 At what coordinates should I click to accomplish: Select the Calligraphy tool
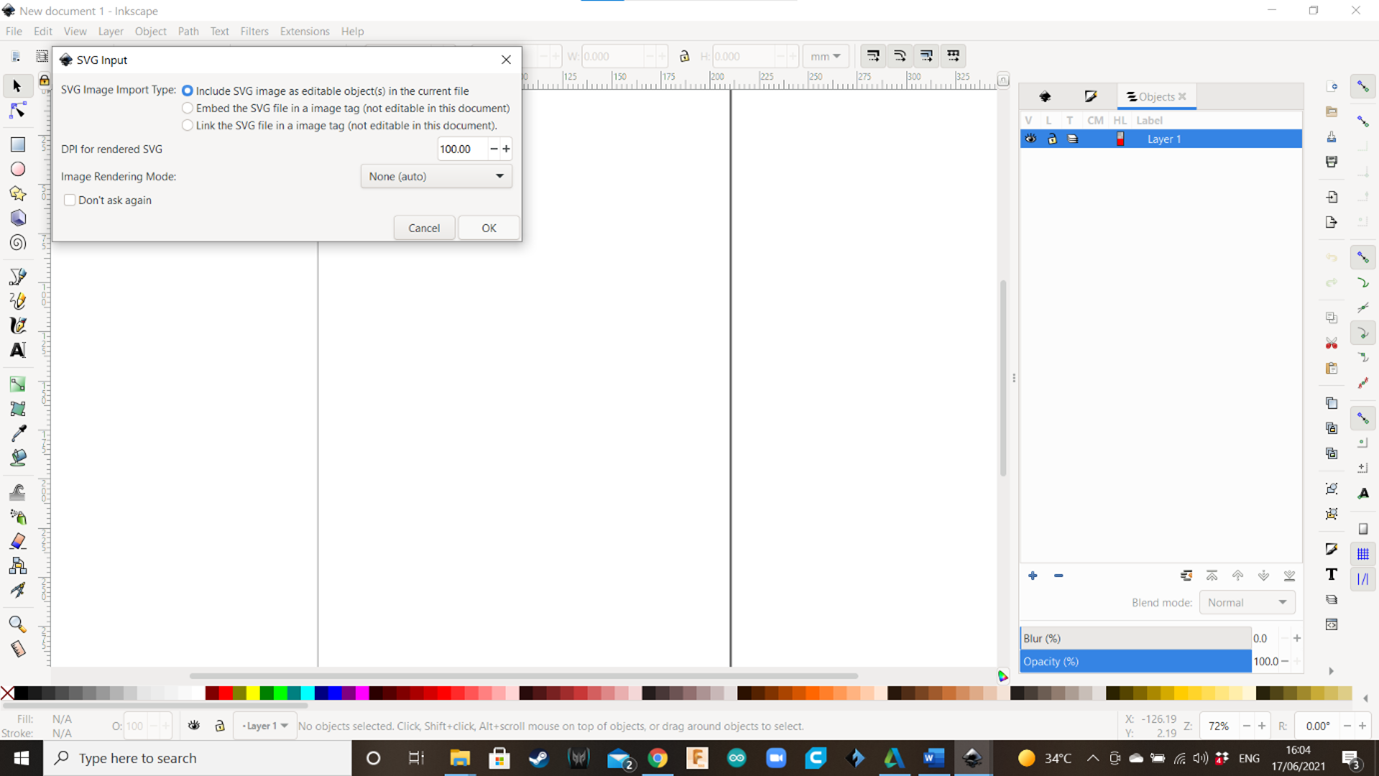(x=17, y=326)
